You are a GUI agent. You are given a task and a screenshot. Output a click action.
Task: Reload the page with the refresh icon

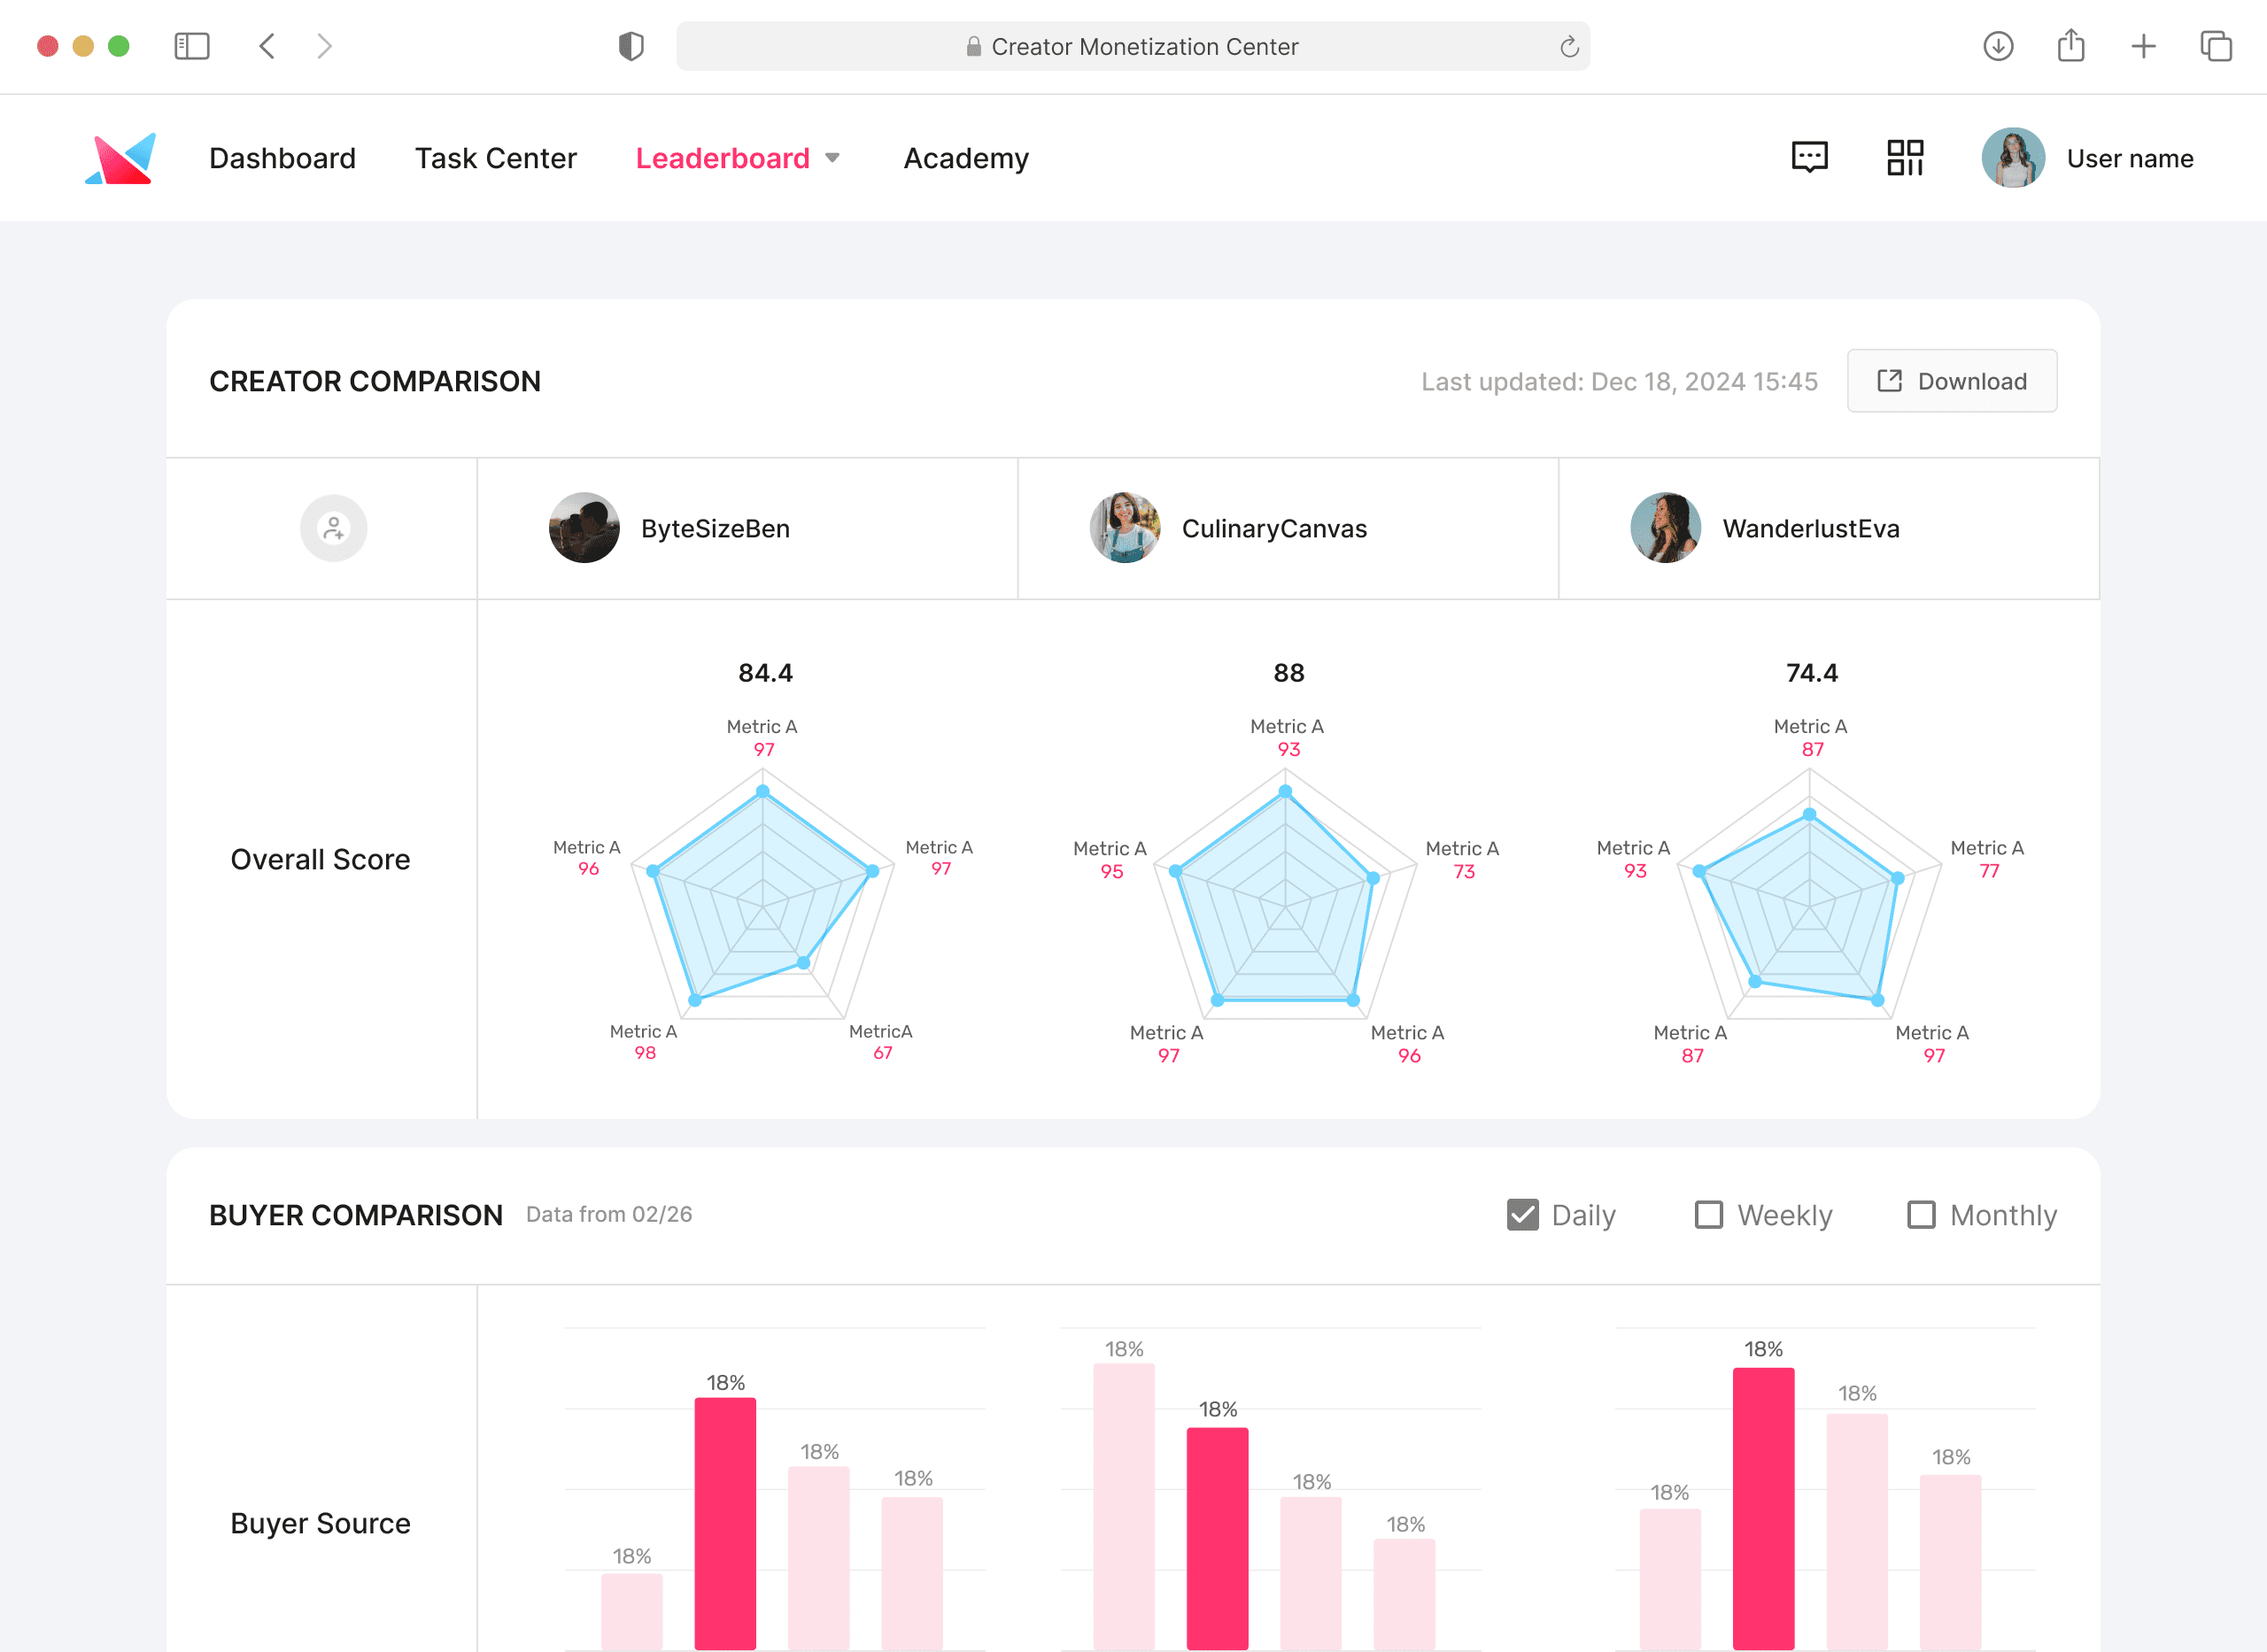(x=1569, y=46)
